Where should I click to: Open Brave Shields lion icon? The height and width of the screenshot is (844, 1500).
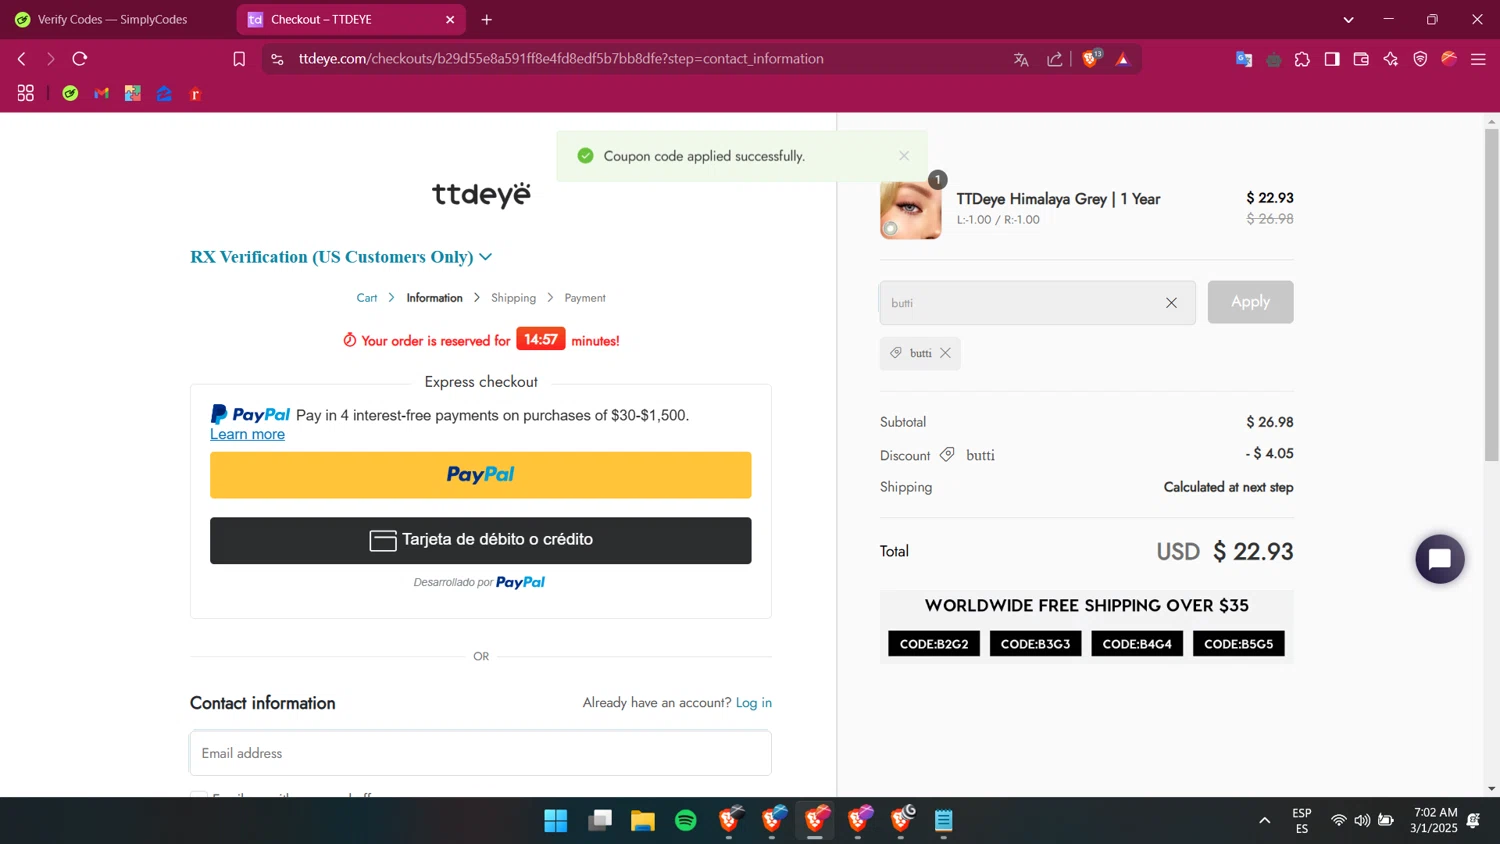point(1091,58)
